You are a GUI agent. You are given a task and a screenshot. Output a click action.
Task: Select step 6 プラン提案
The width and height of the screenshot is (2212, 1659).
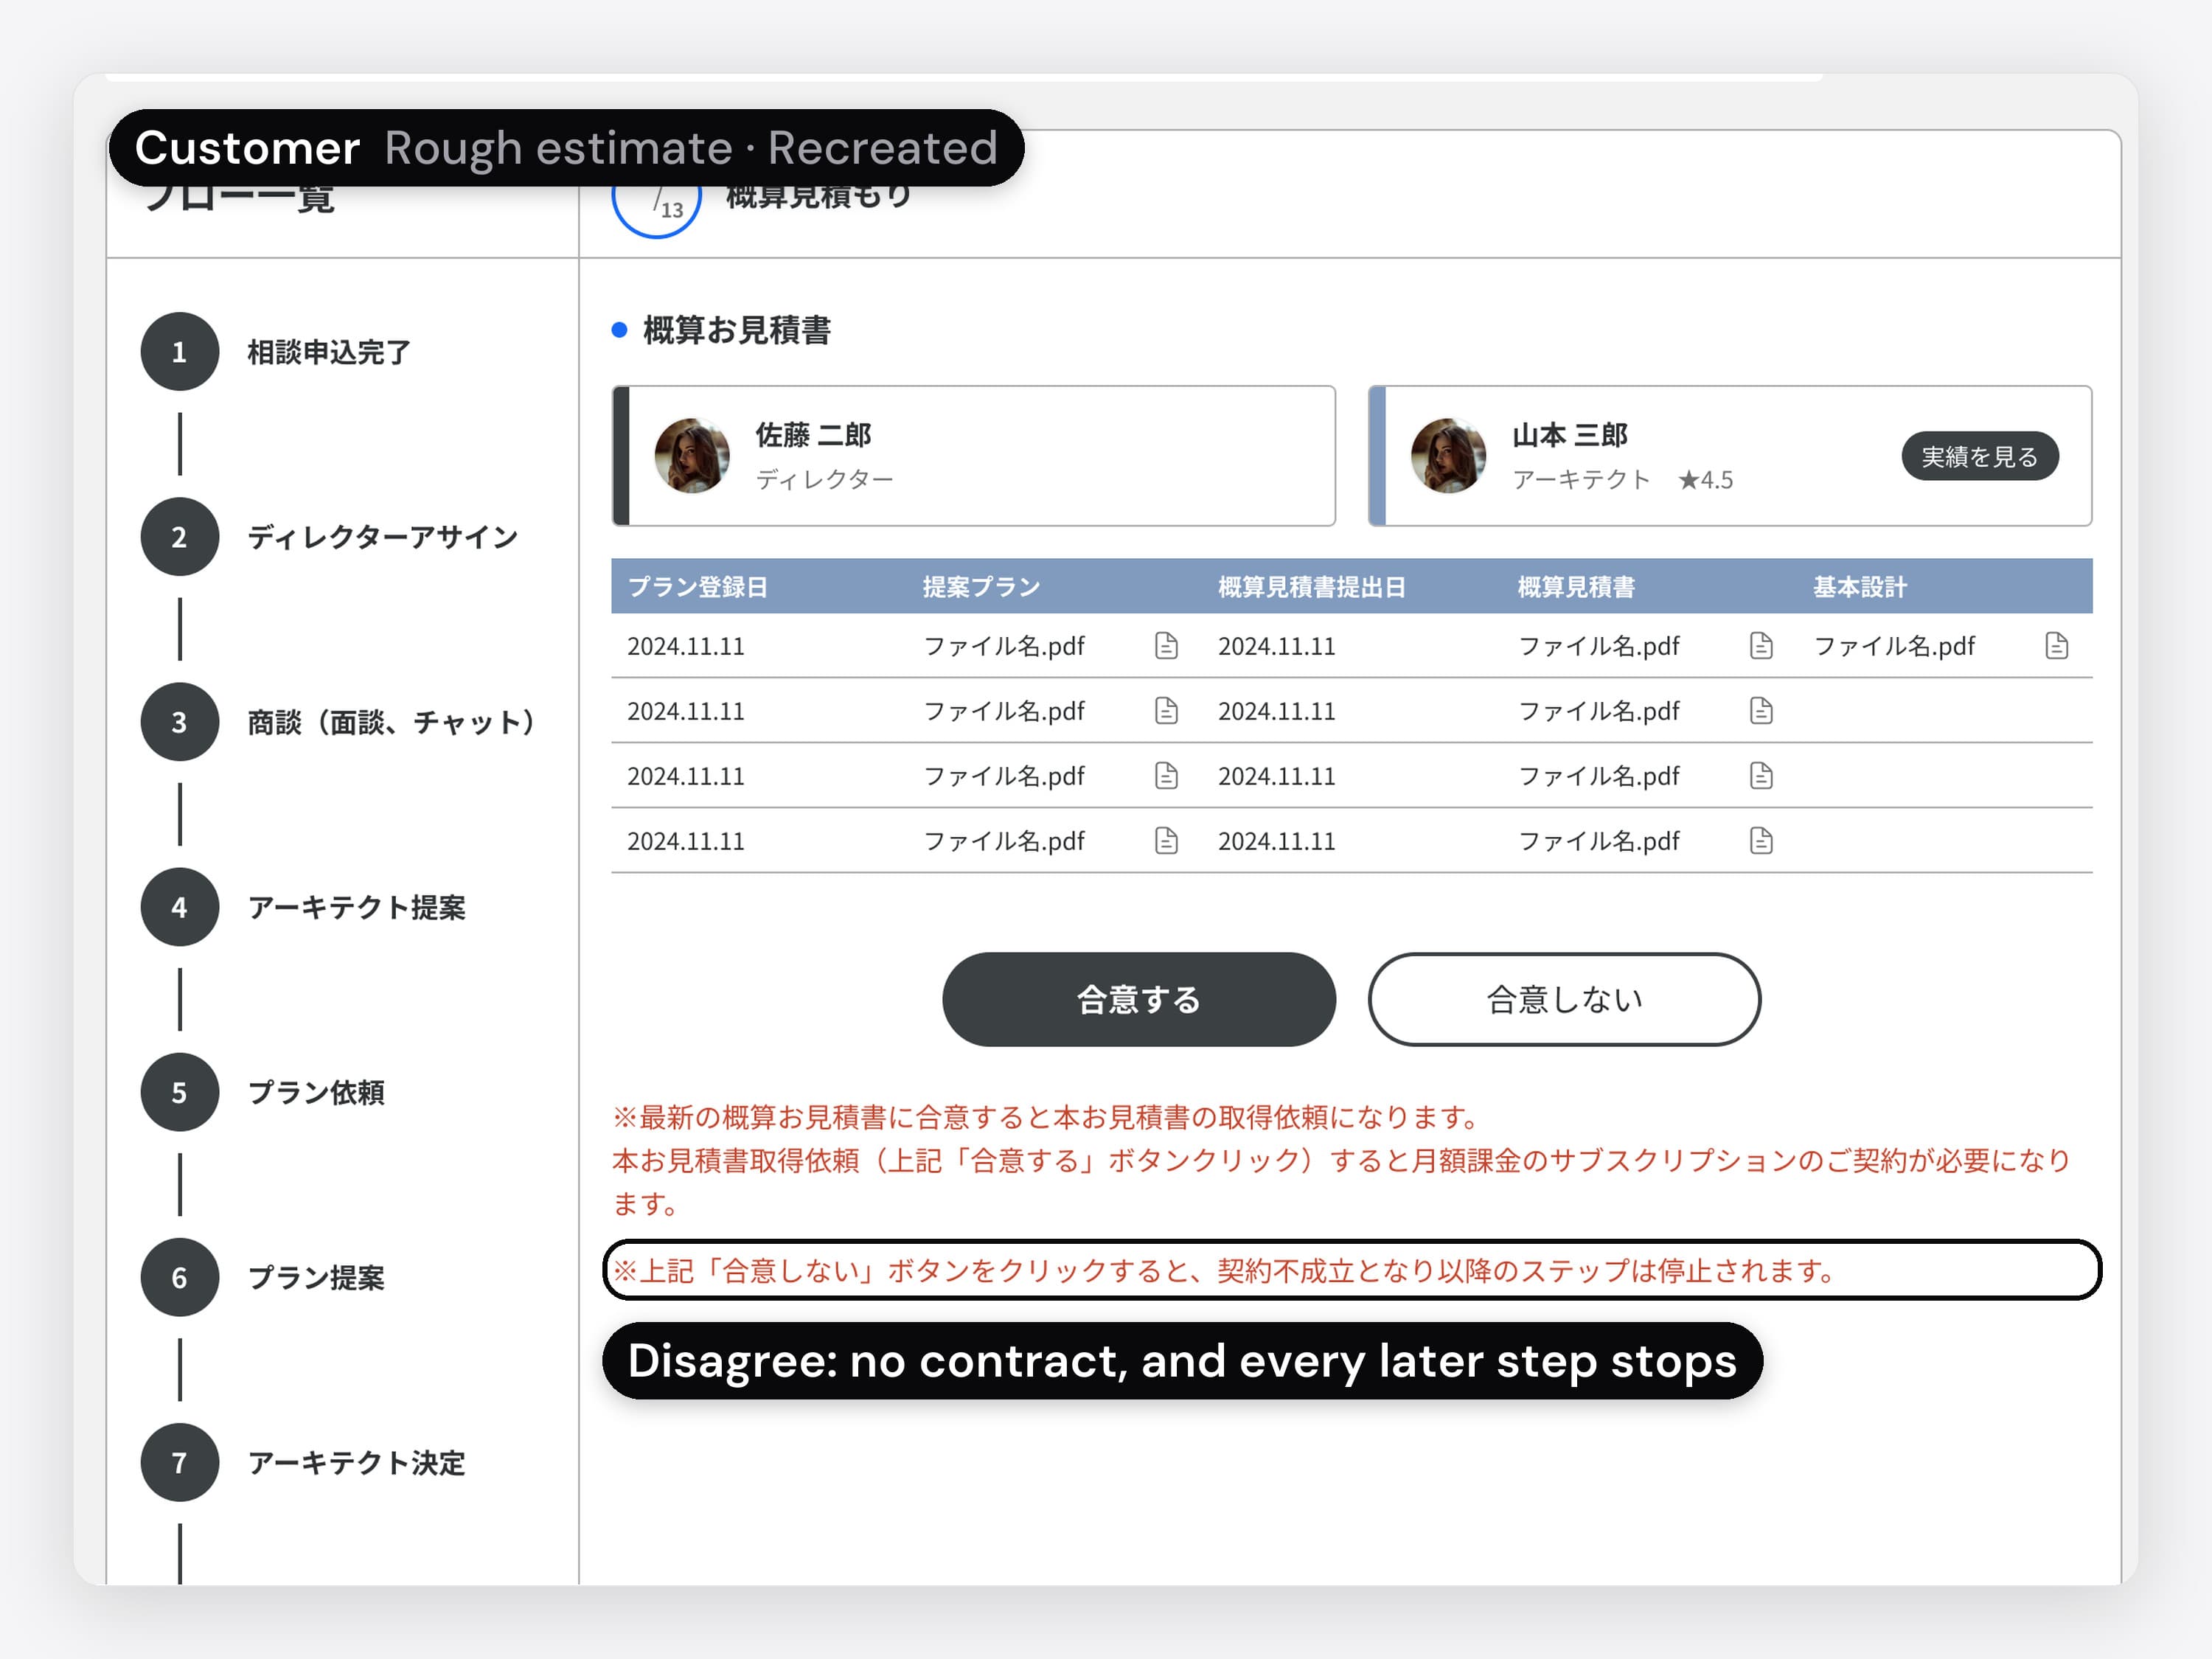tap(263, 1277)
